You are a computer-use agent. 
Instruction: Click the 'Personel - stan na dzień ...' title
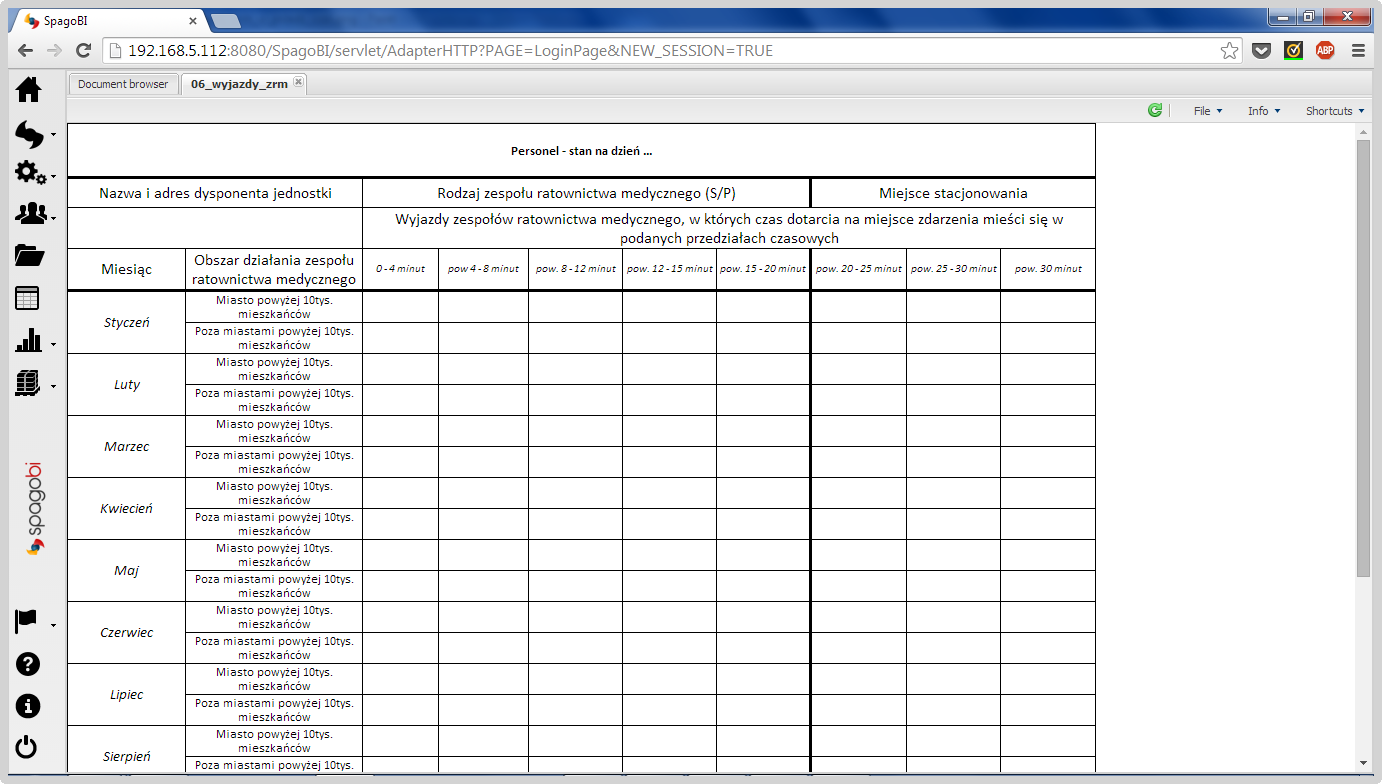[581, 151]
